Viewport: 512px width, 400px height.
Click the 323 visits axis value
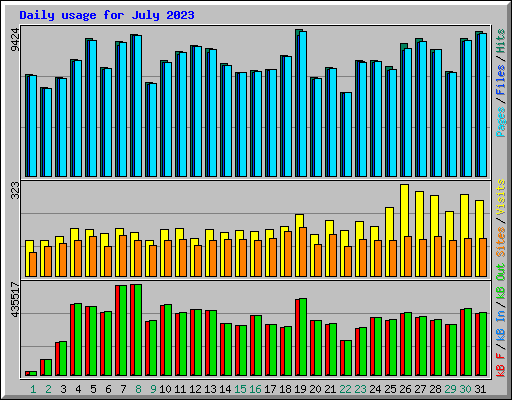[15, 190]
